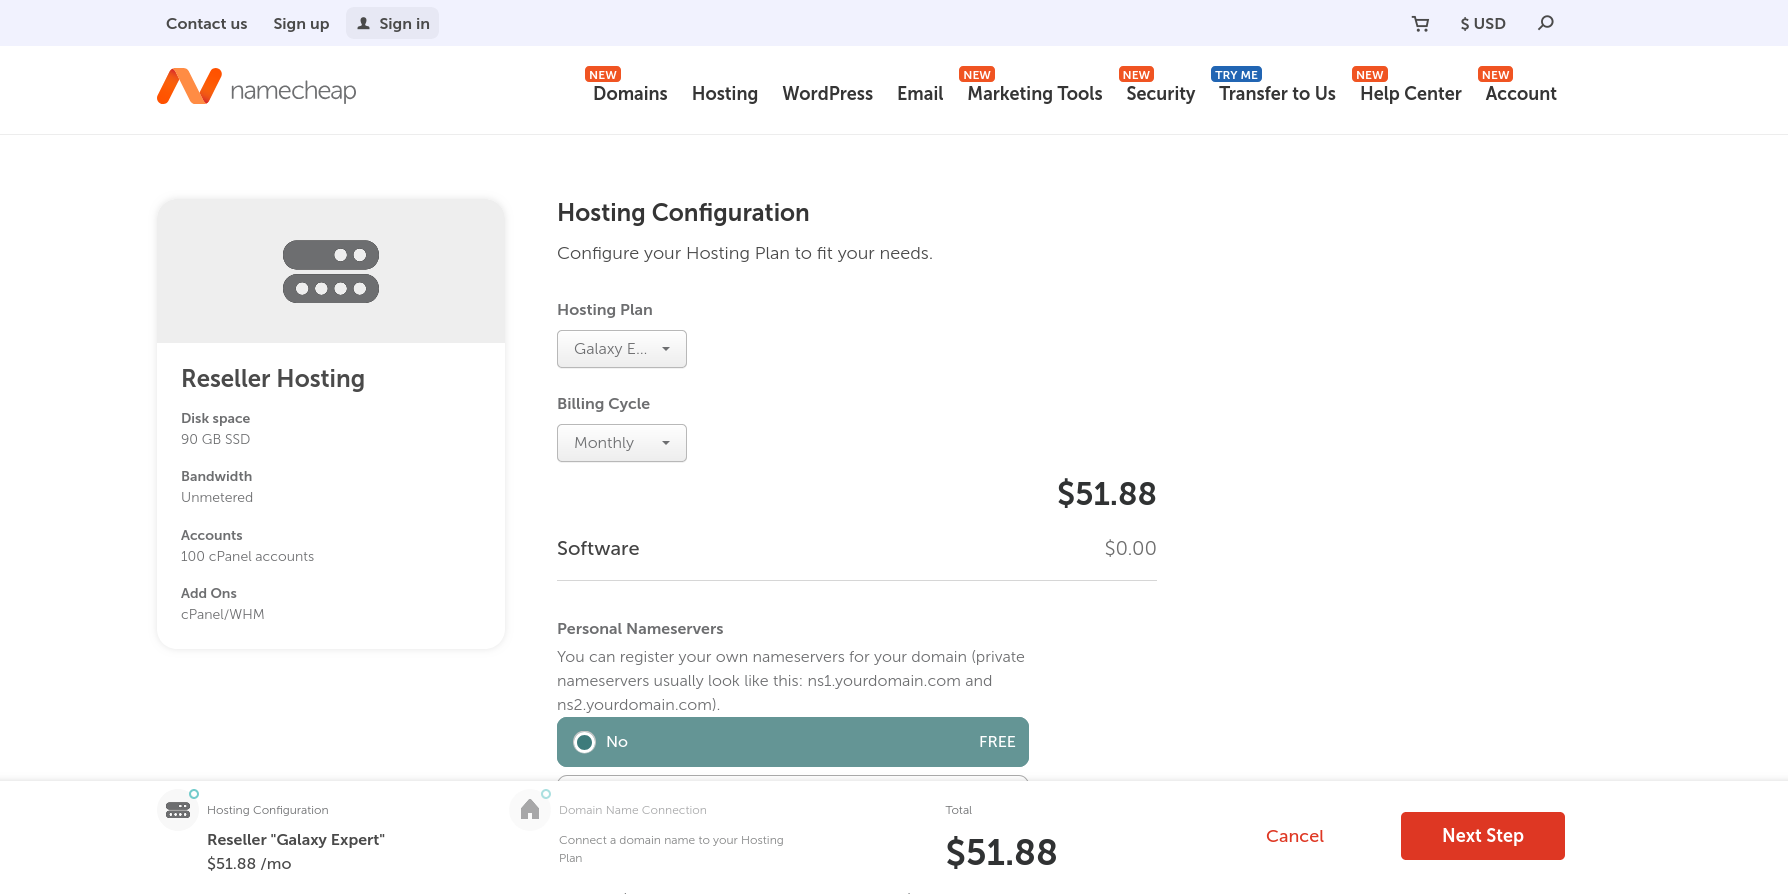This screenshot has height=894, width=1788.
Task: Click the "cPanel/WHM" add-ons text
Action: coord(223,614)
